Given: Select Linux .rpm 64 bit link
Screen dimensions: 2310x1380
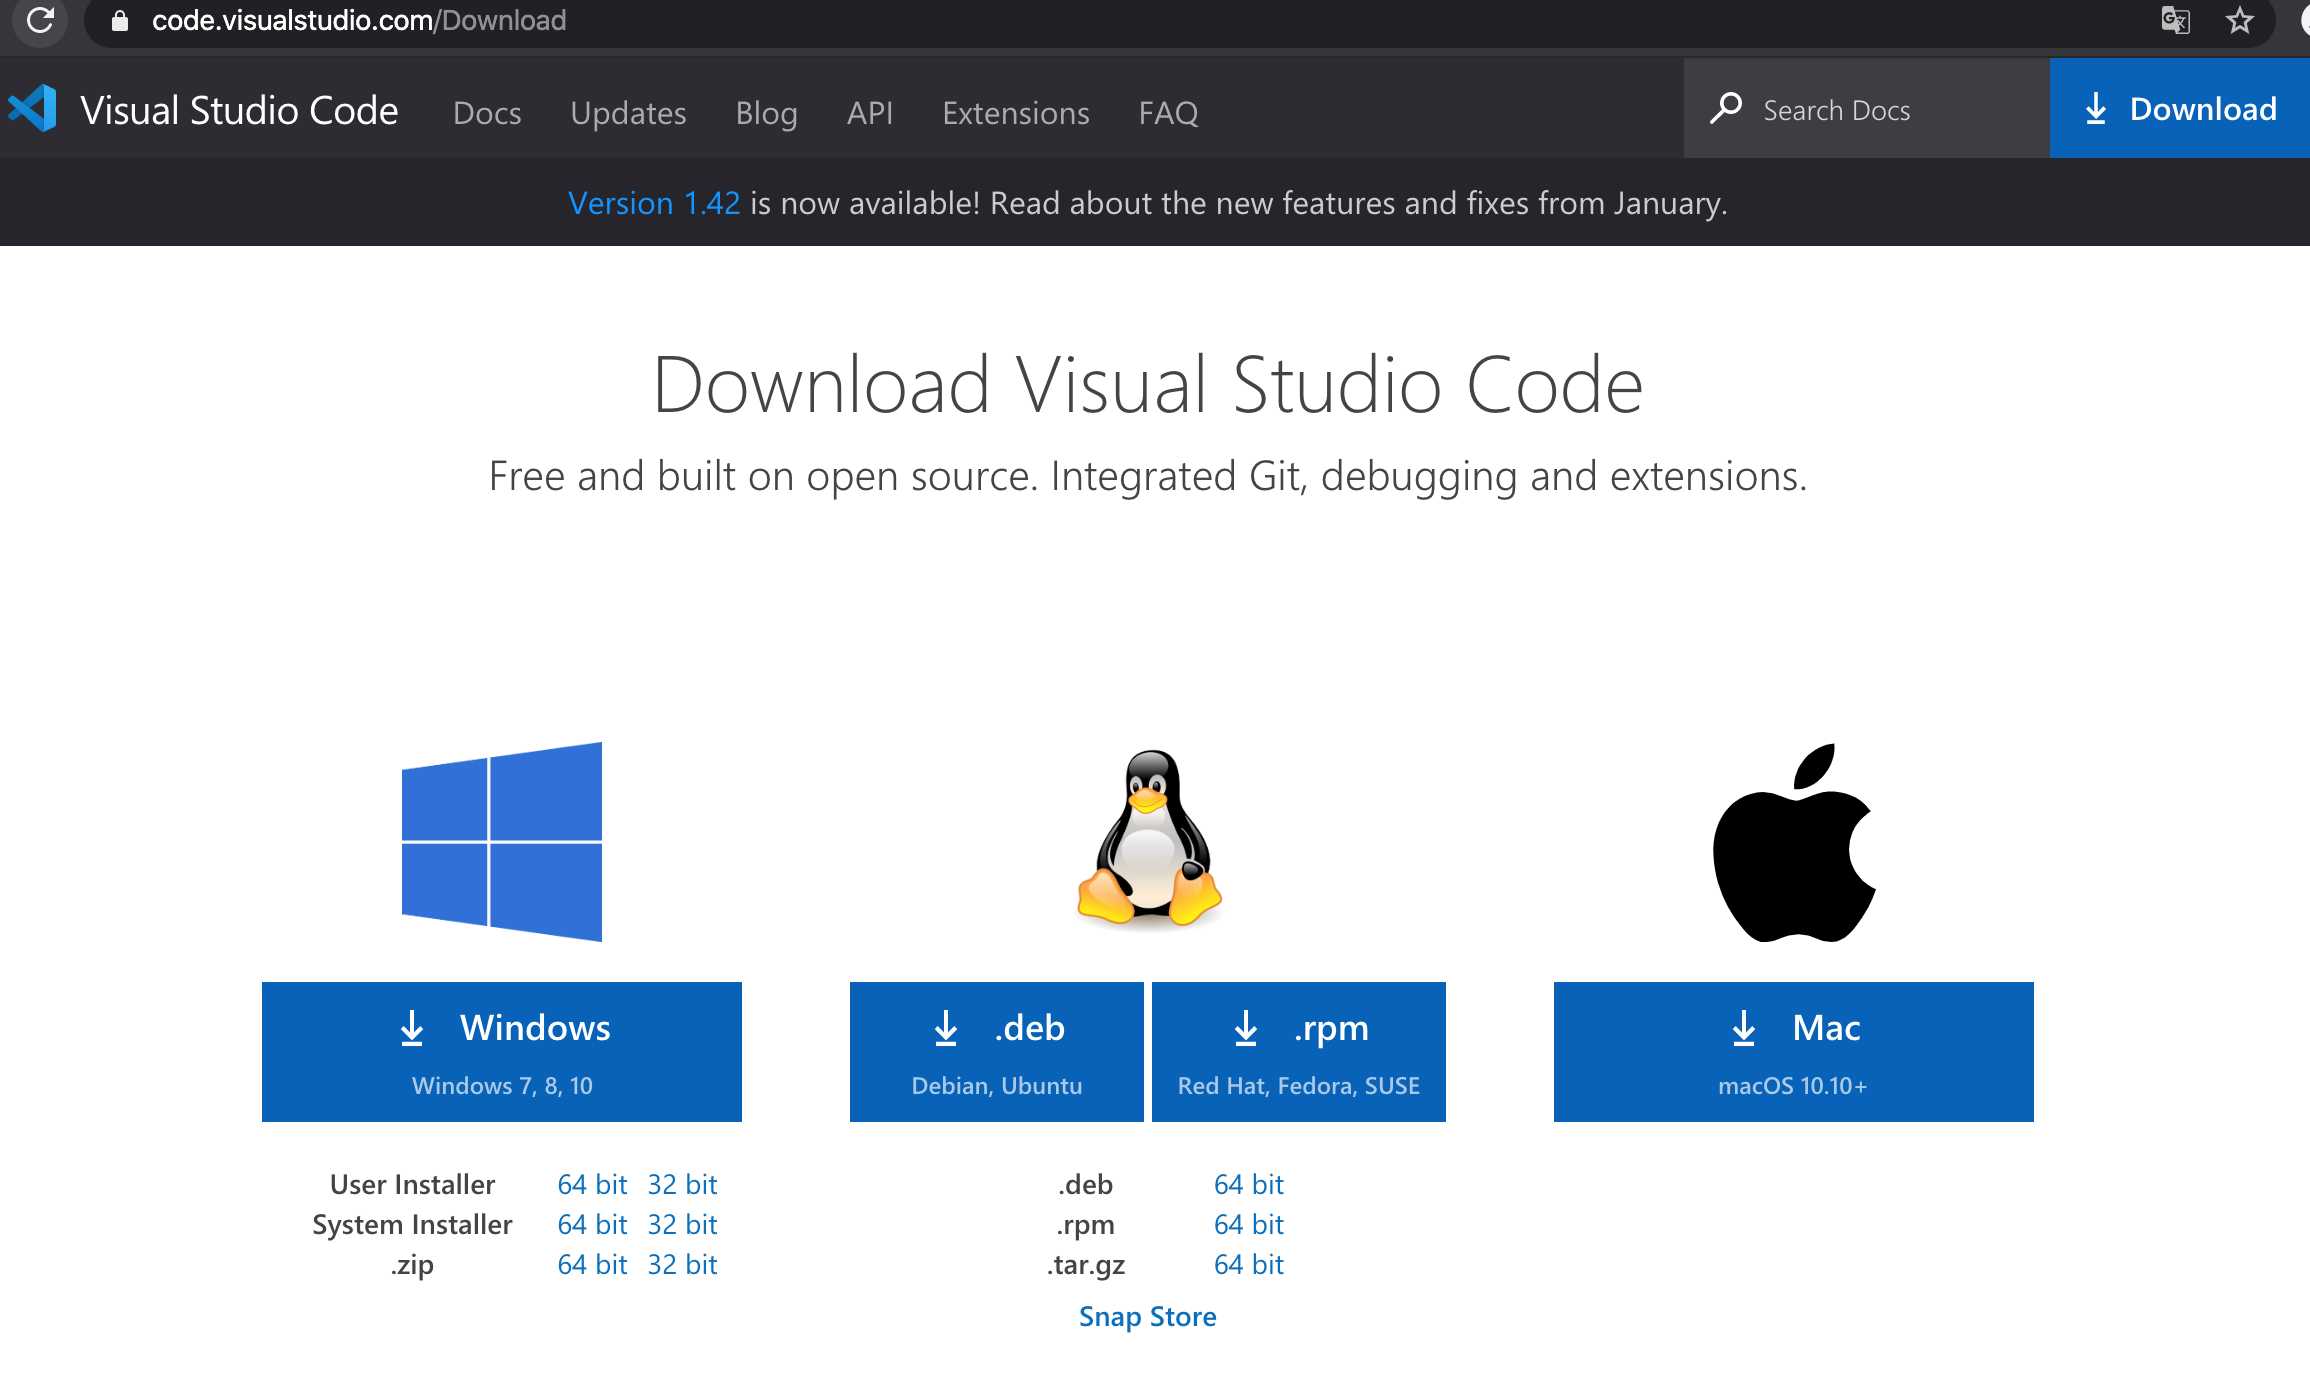Looking at the screenshot, I should pos(1249,1224).
